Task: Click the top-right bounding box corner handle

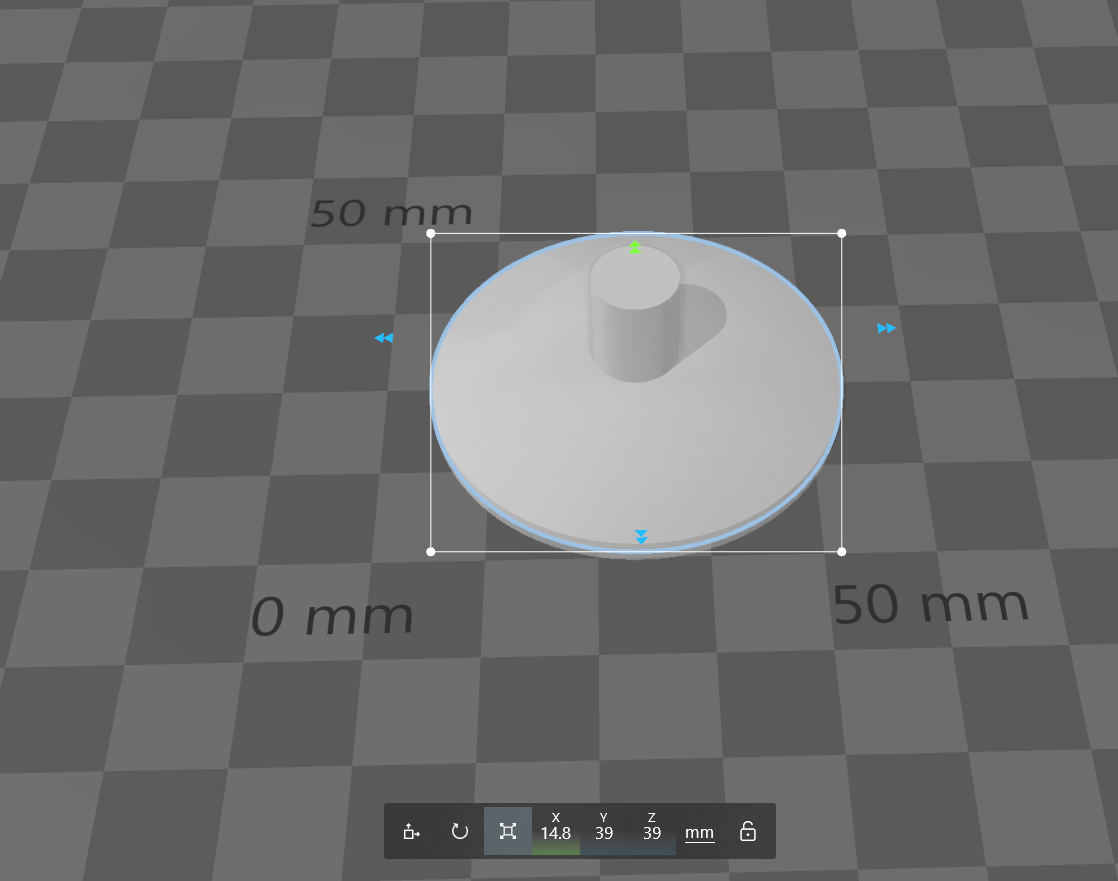Action: coord(841,233)
